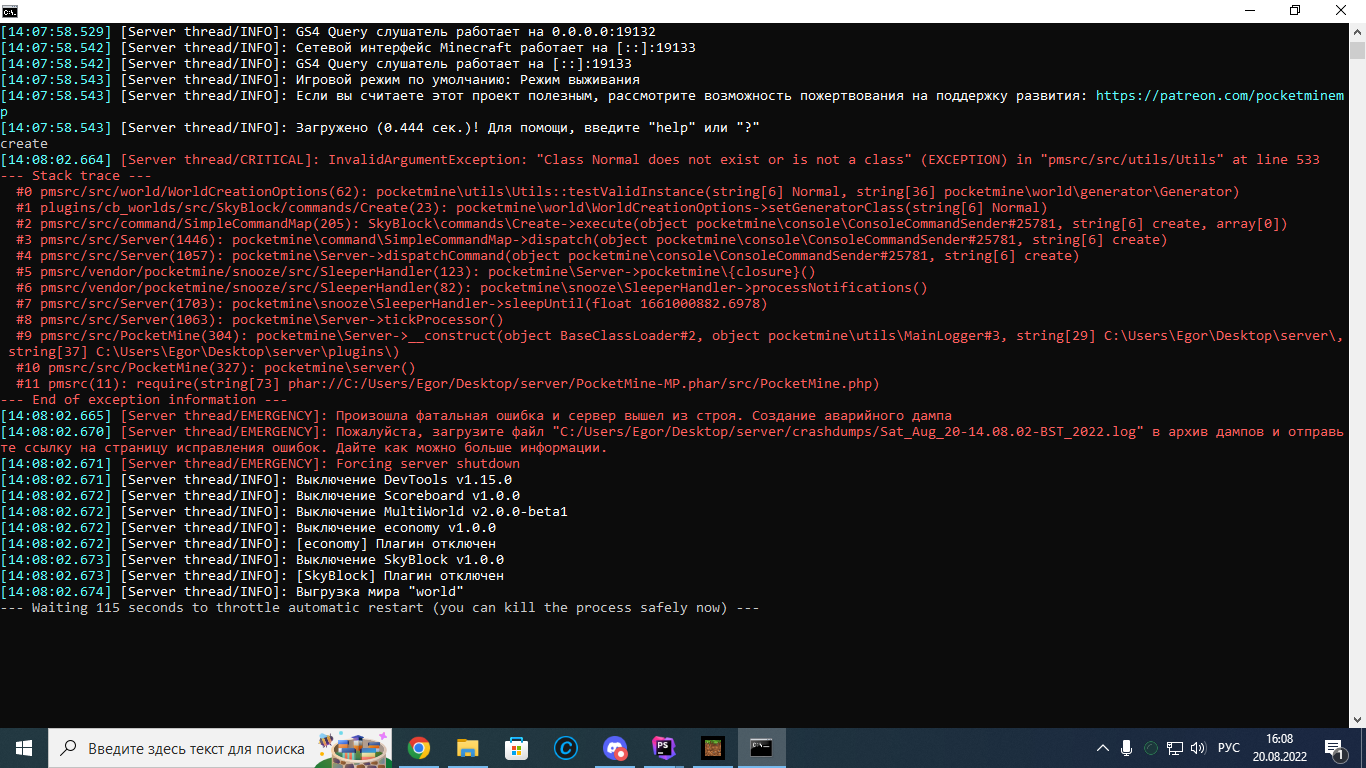Viewport: 1366px width, 768px height.
Task: Click stack frame #7 pmsrc/src/Server(1703)
Action: (391, 304)
